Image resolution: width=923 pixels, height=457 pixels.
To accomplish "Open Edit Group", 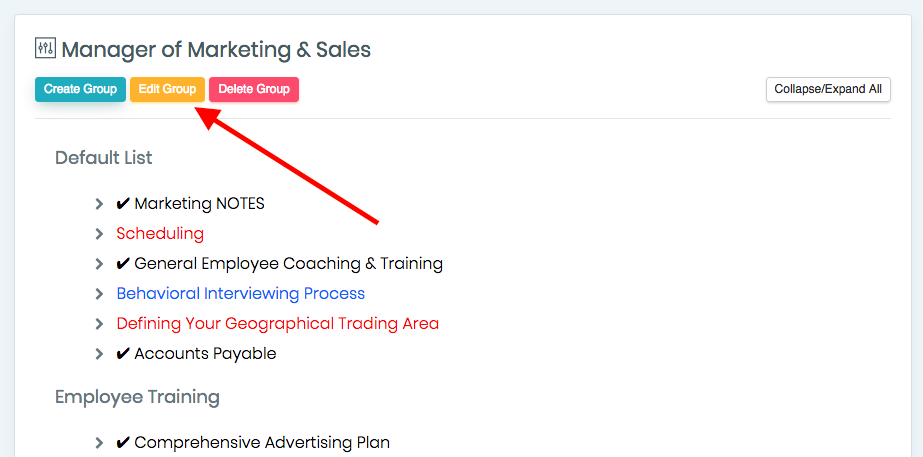I will pyautogui.click(x=167, y=90).
